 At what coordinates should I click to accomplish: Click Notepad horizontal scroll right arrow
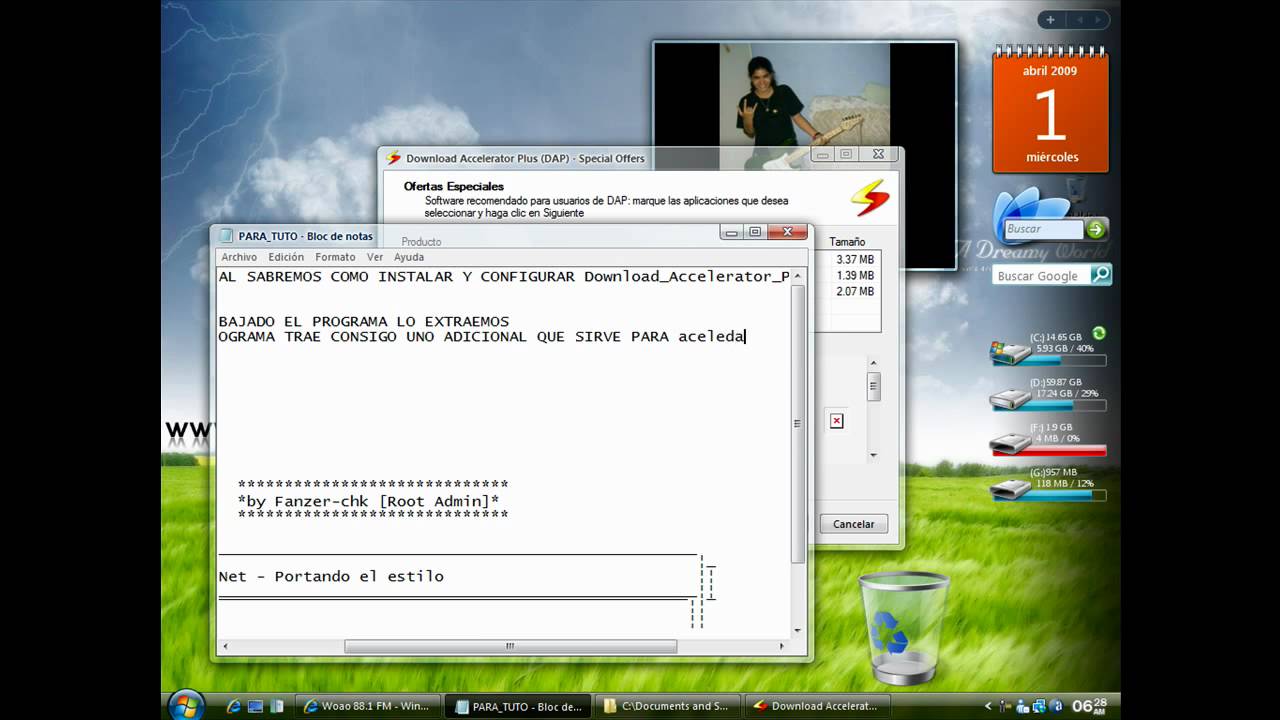(x=783, y=646)
